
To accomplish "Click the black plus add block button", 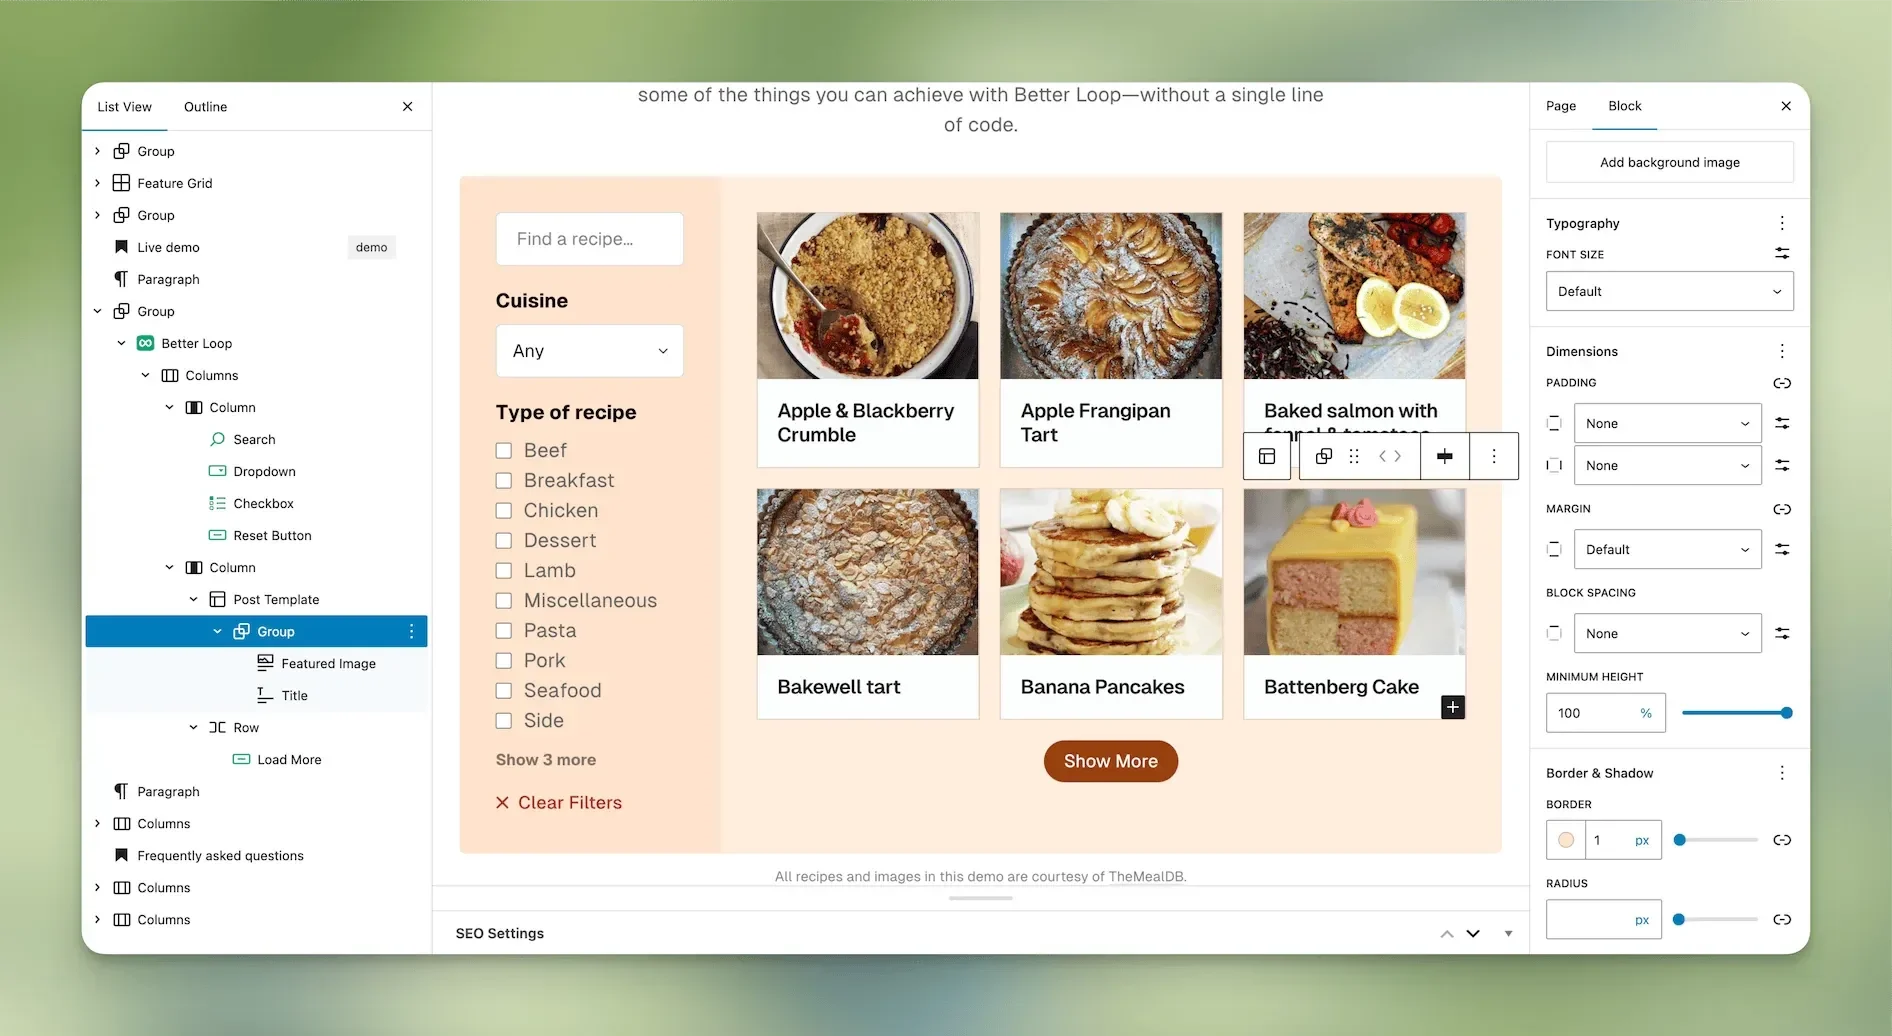I will click(x=1453, y=707).
